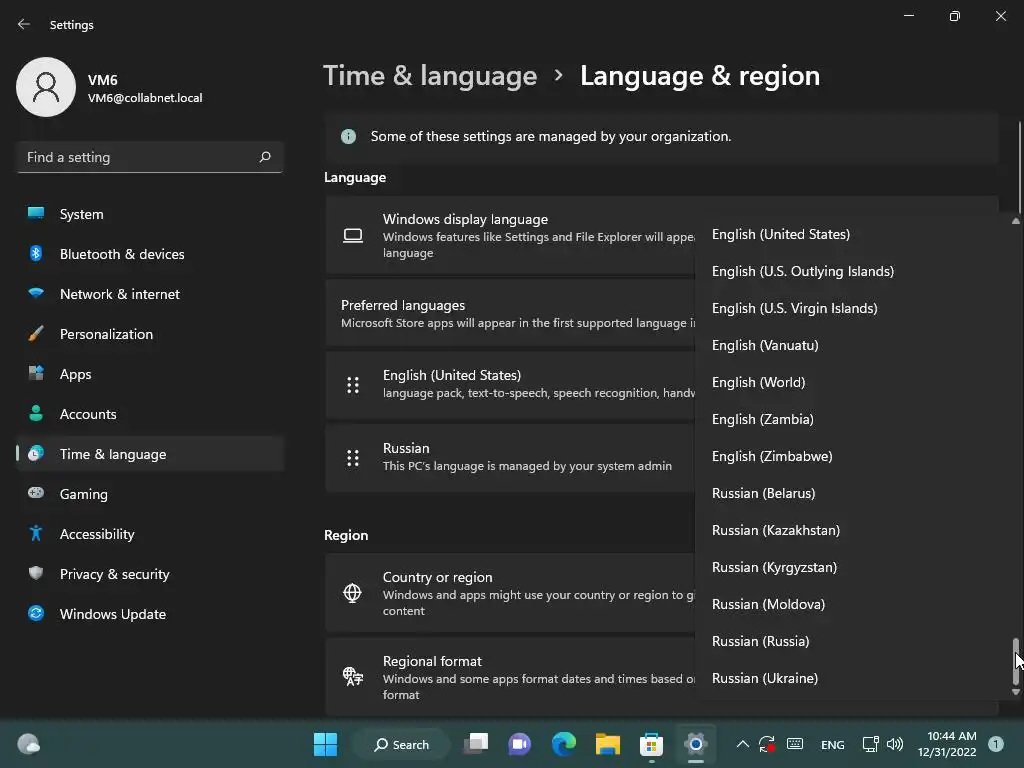This screenshot has height=768, width=1024.
Task: Choose English (U.S. Virgin Islands)
Action: click(854, 308)
